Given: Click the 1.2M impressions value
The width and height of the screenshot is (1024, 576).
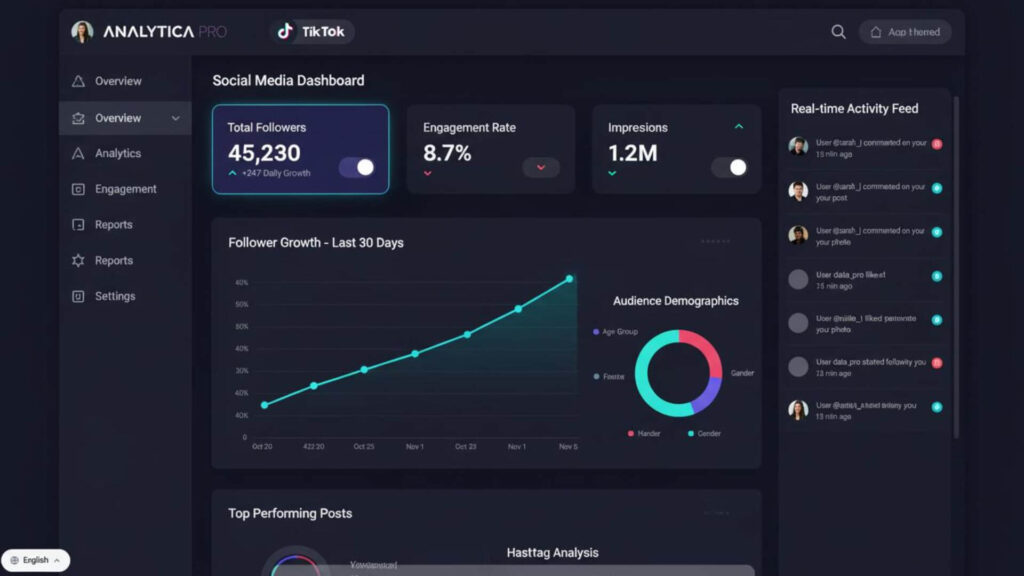Looking at the screenshot, I should click(x=633, y=153).
